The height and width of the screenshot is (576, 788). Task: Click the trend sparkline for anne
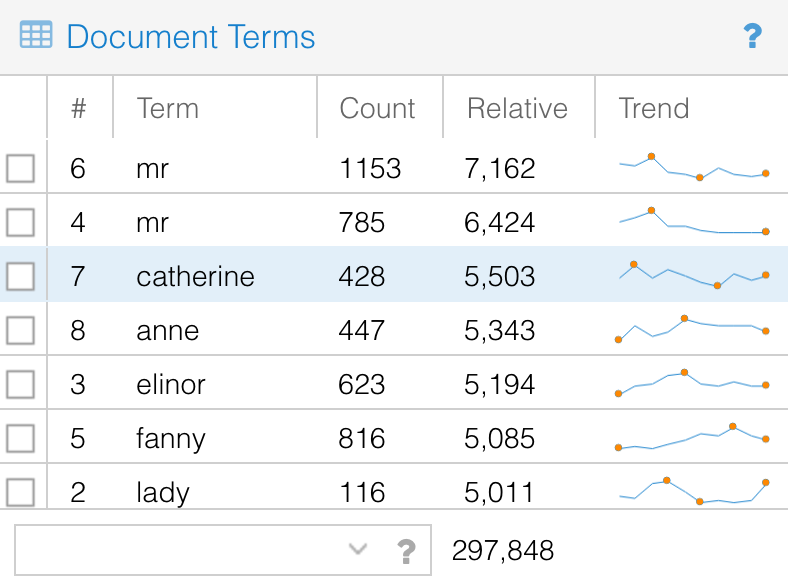coord(692,329)
